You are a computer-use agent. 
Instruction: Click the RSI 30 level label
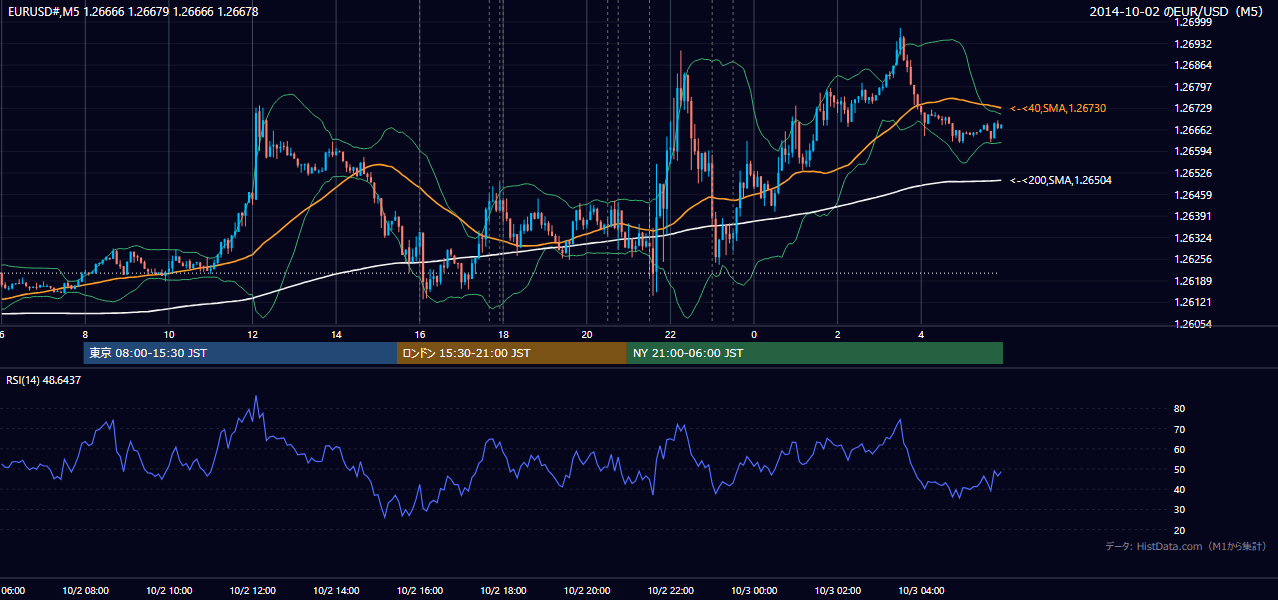coord(1179,510)
